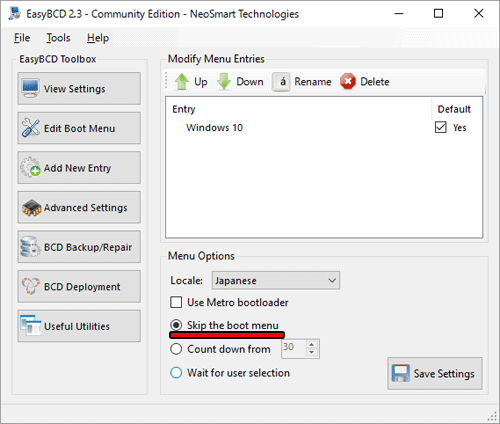Click the View Settings label
The height and width of the screenshot is (424, 500).
75,89
